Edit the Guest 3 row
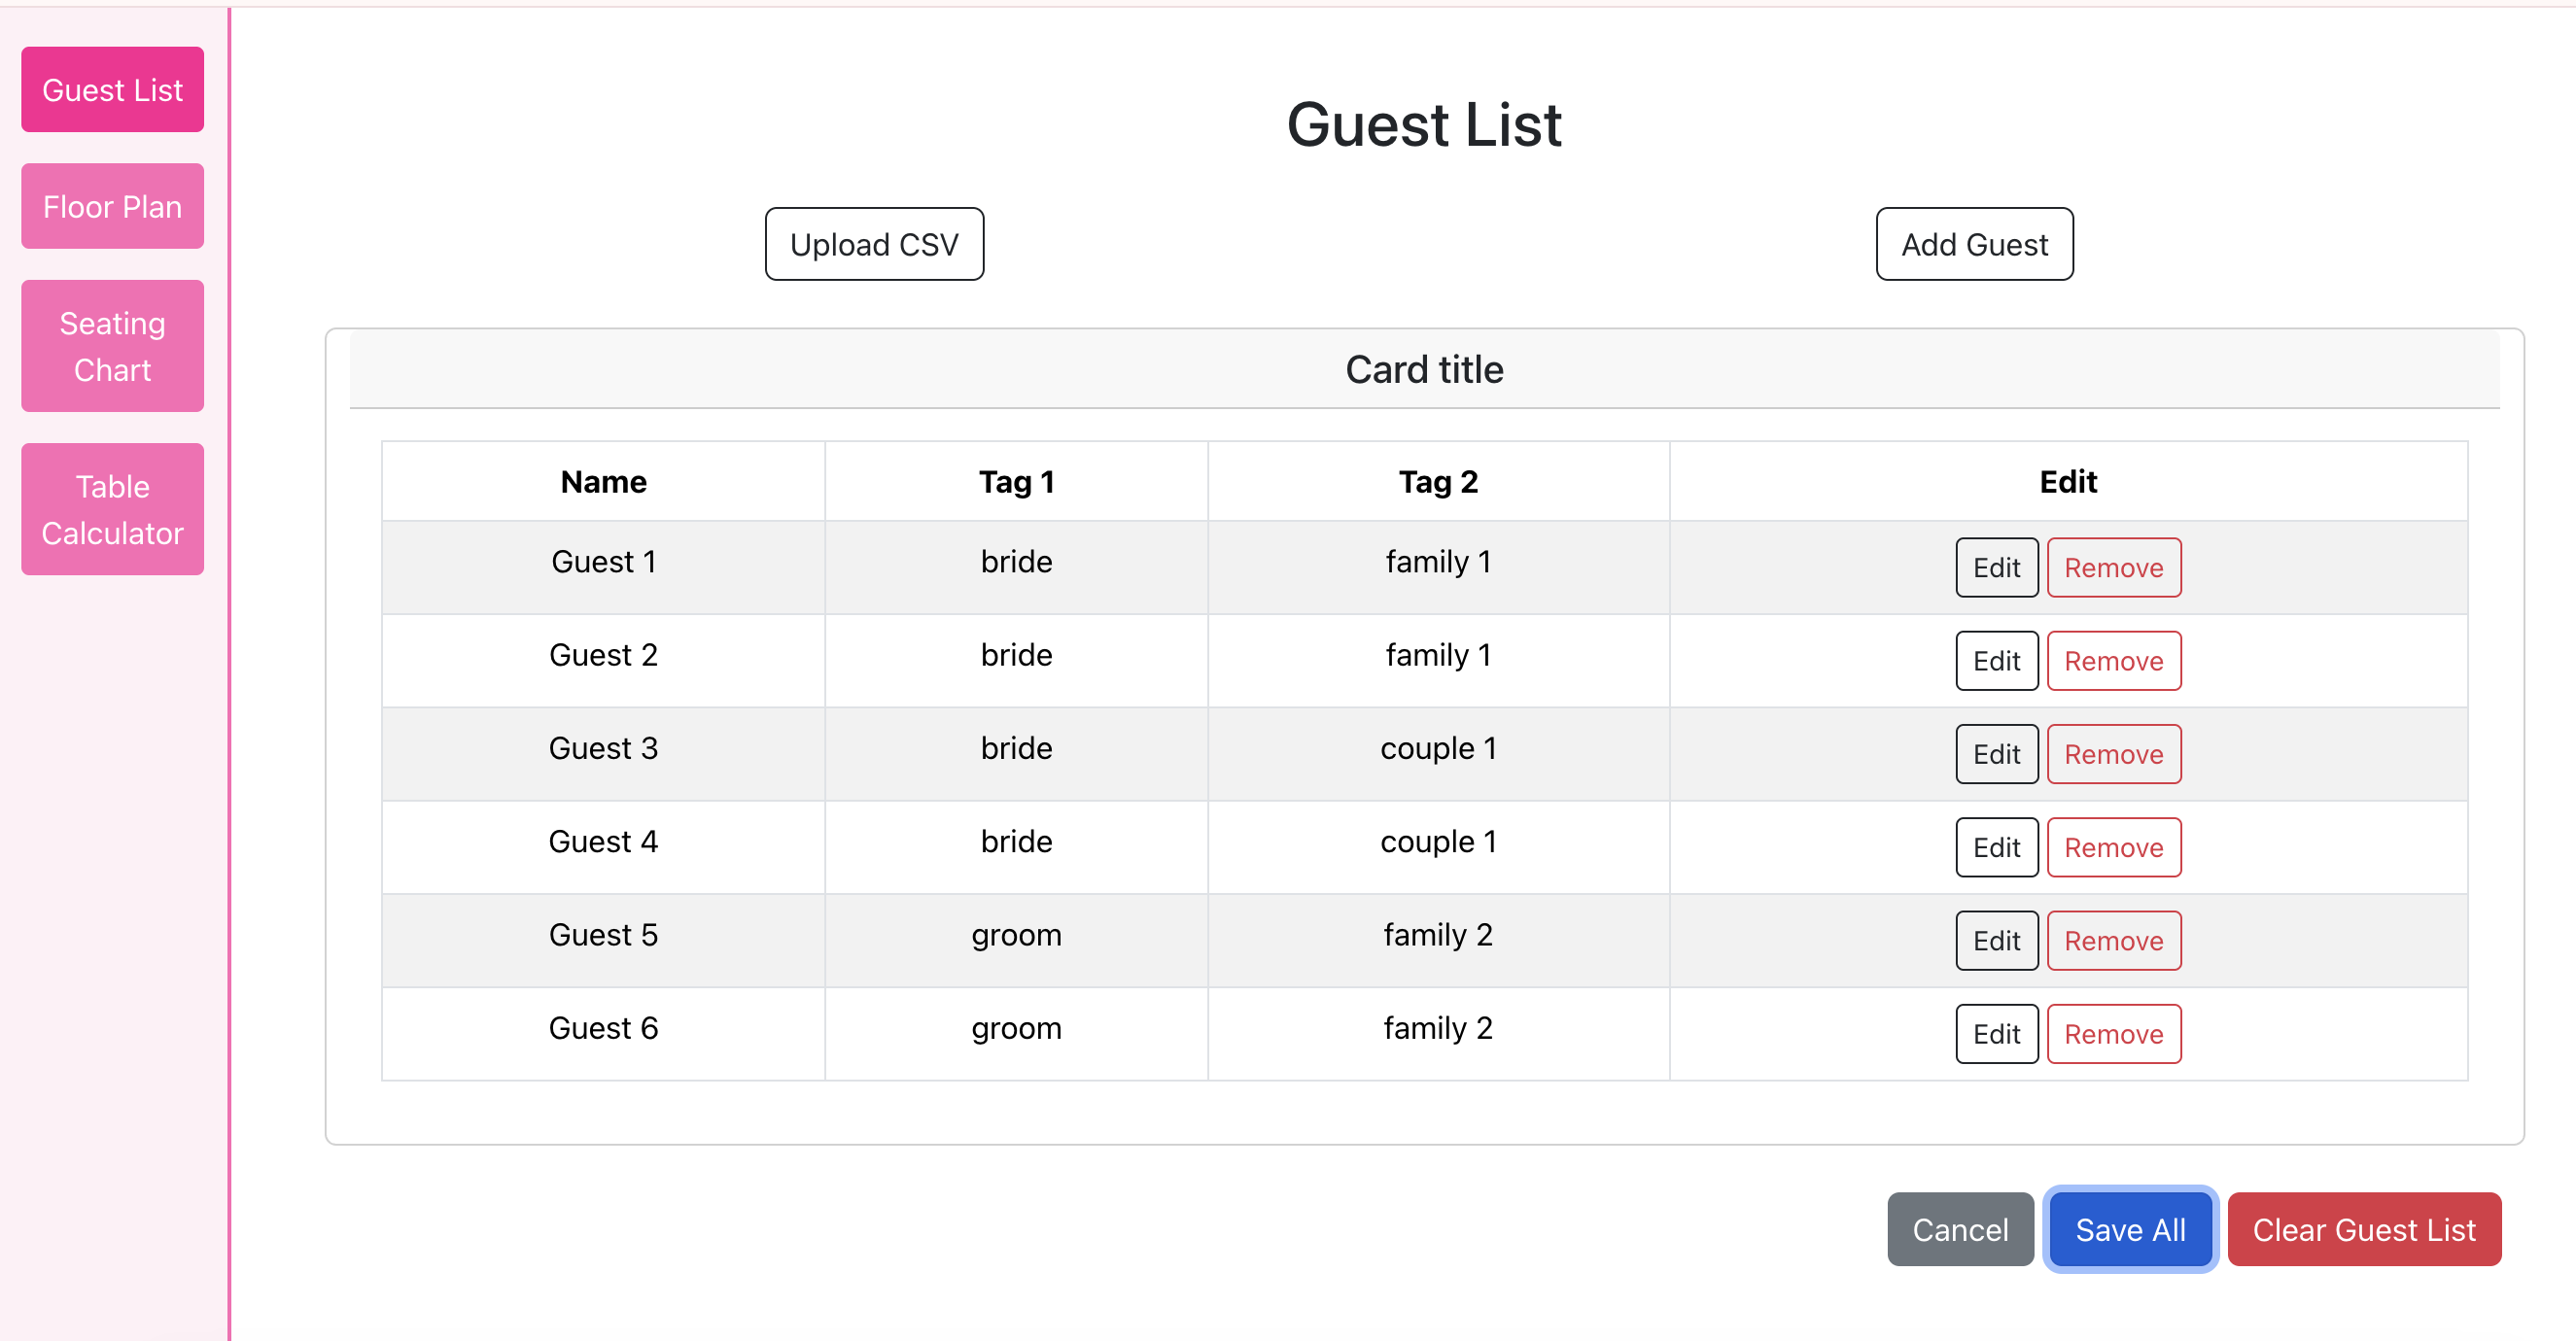2576x1341 pixels. point(1996,754)
